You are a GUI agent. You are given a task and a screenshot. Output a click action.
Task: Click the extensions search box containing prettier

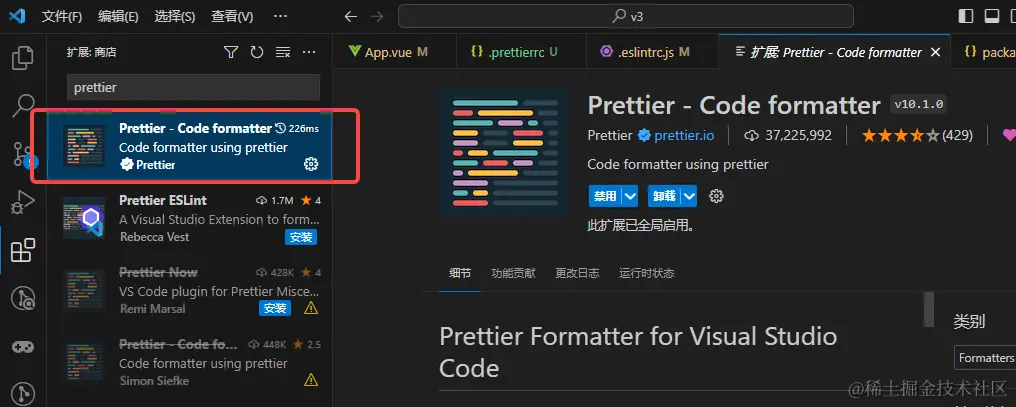(193, 87)
